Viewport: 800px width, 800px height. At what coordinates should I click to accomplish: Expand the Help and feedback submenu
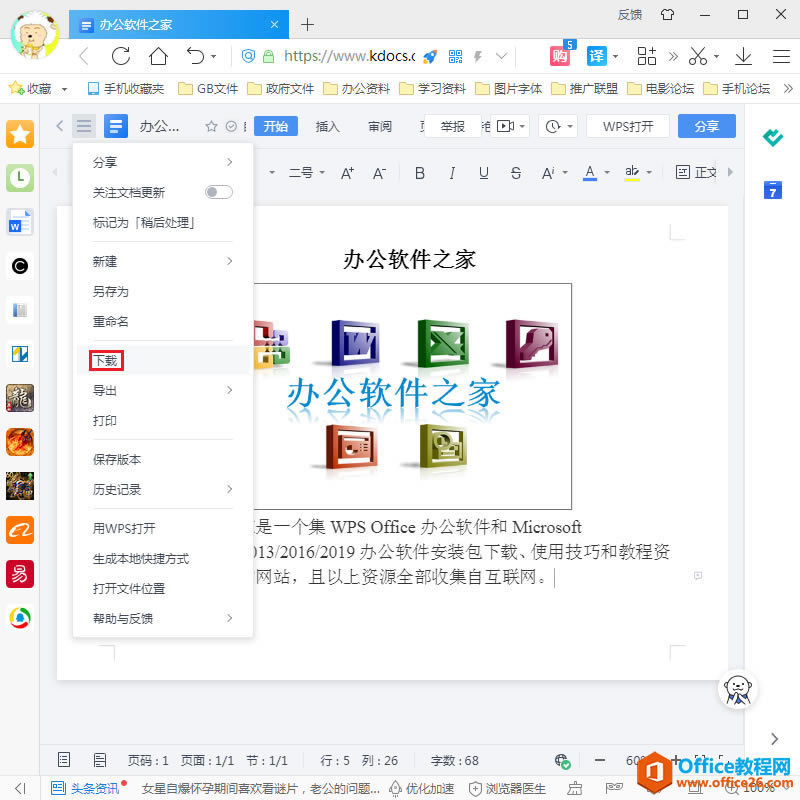point(230,618)
